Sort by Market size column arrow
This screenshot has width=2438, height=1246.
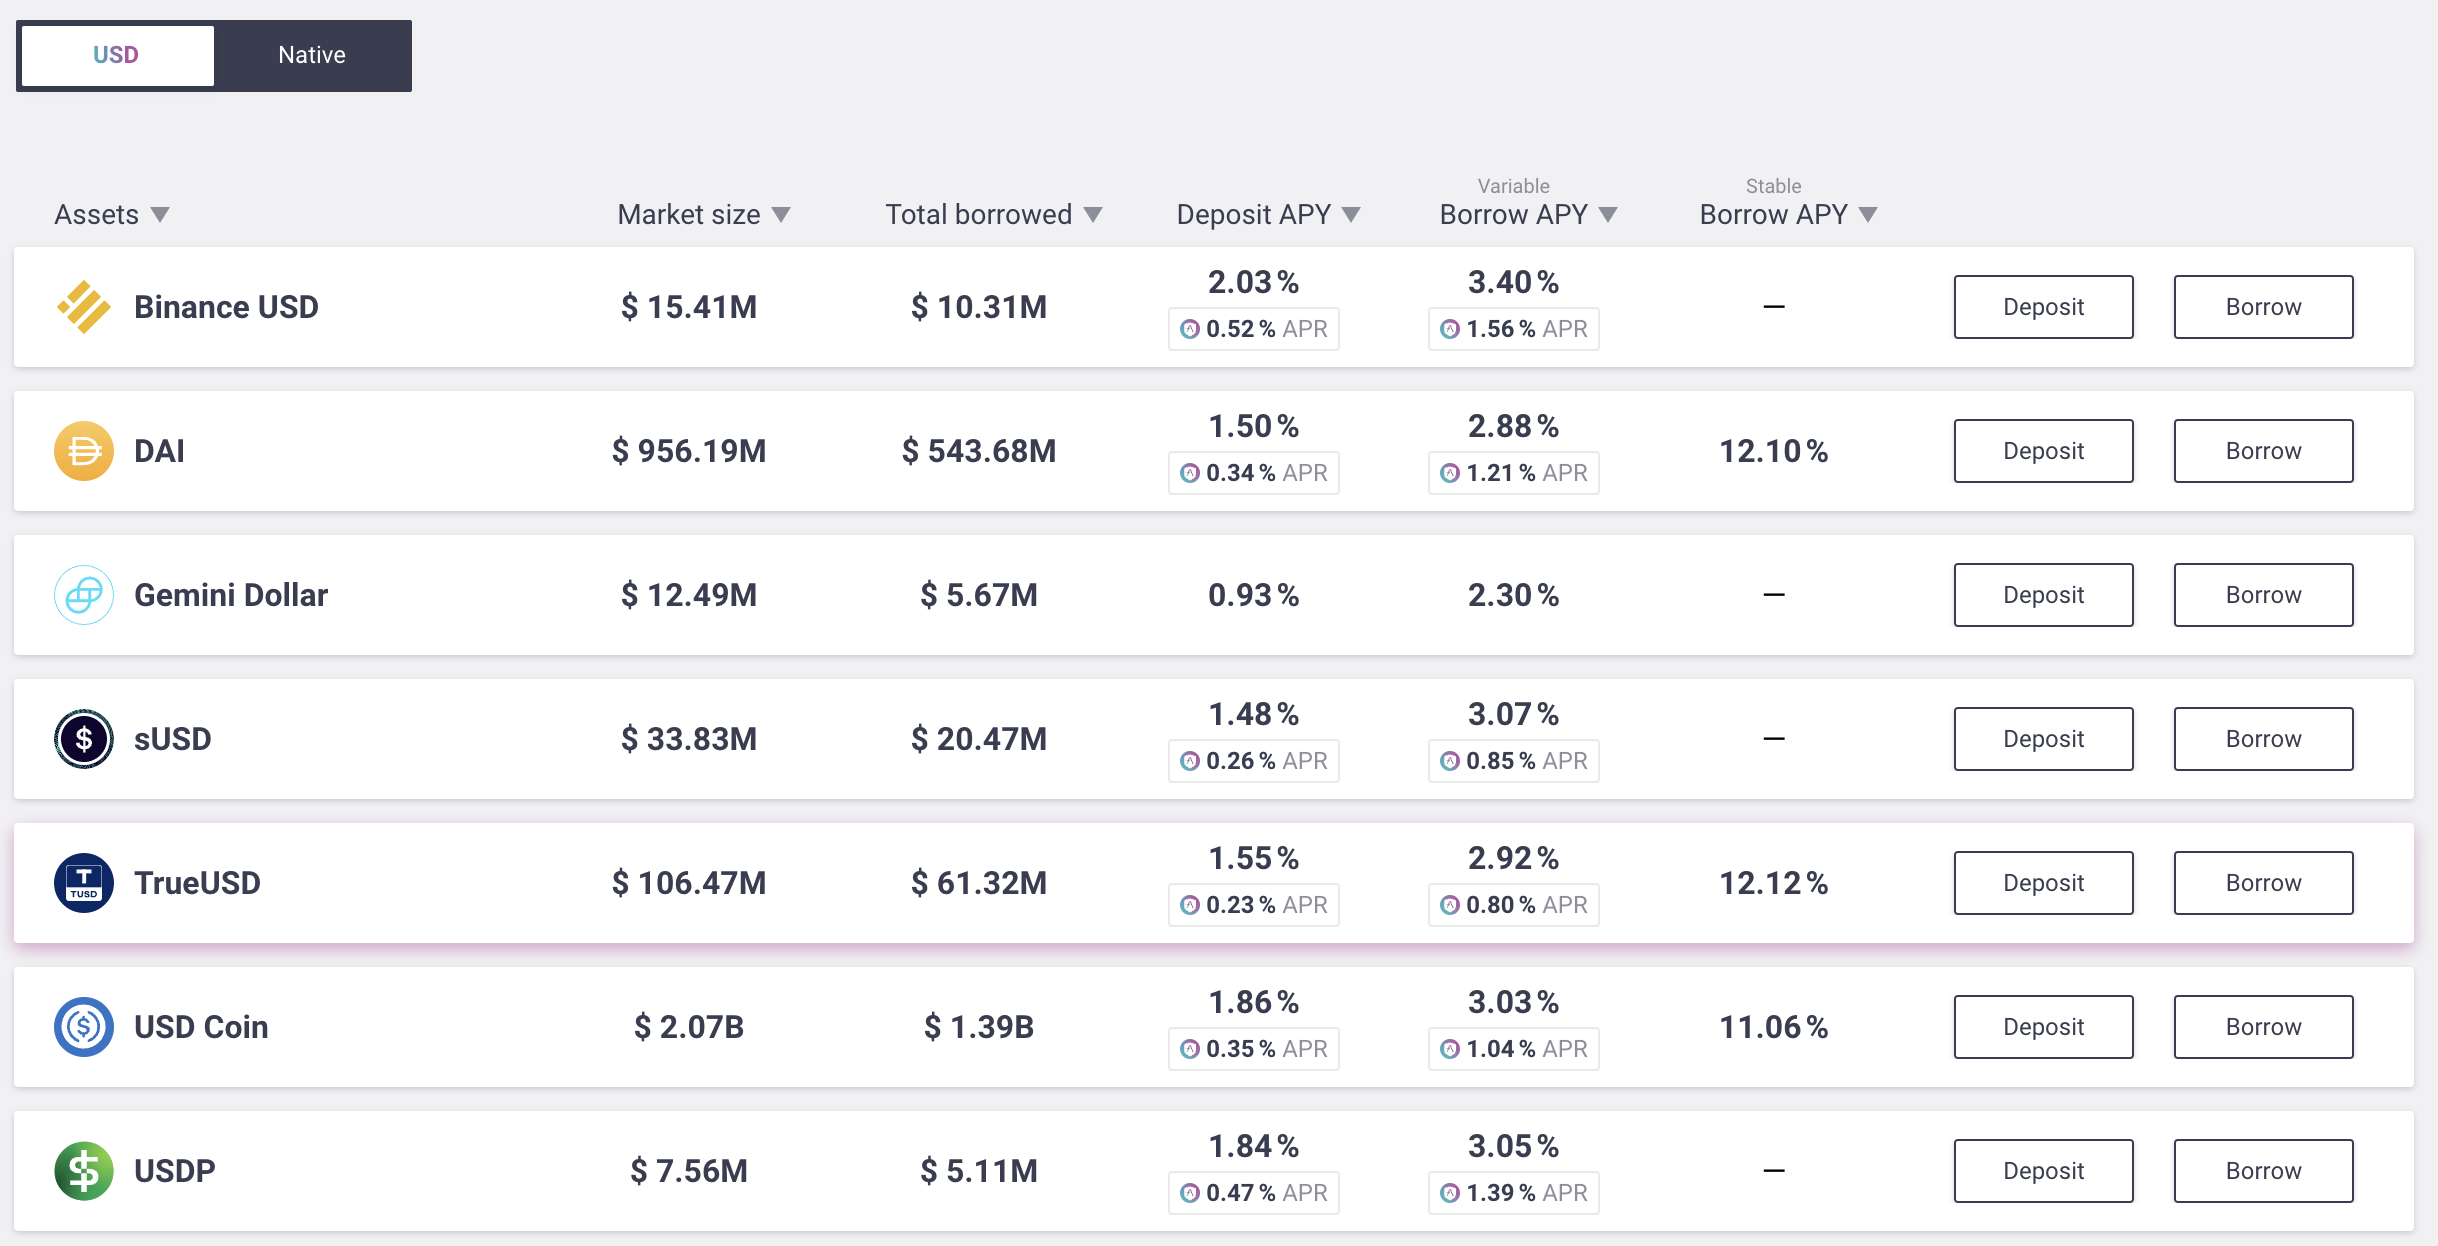pyautogui.click(x=782, y=215)
